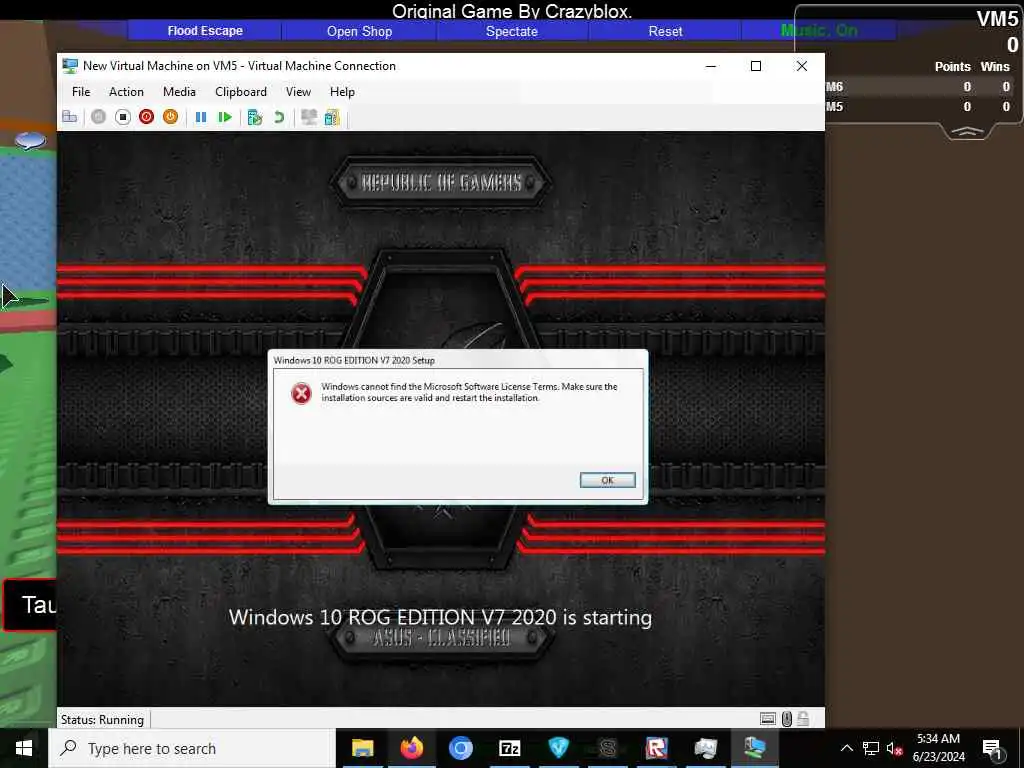Shut down the VM with the red power icon
The height and width of the screenshot is (768, 1024).
pyautogui.click(x=146, y=117)
